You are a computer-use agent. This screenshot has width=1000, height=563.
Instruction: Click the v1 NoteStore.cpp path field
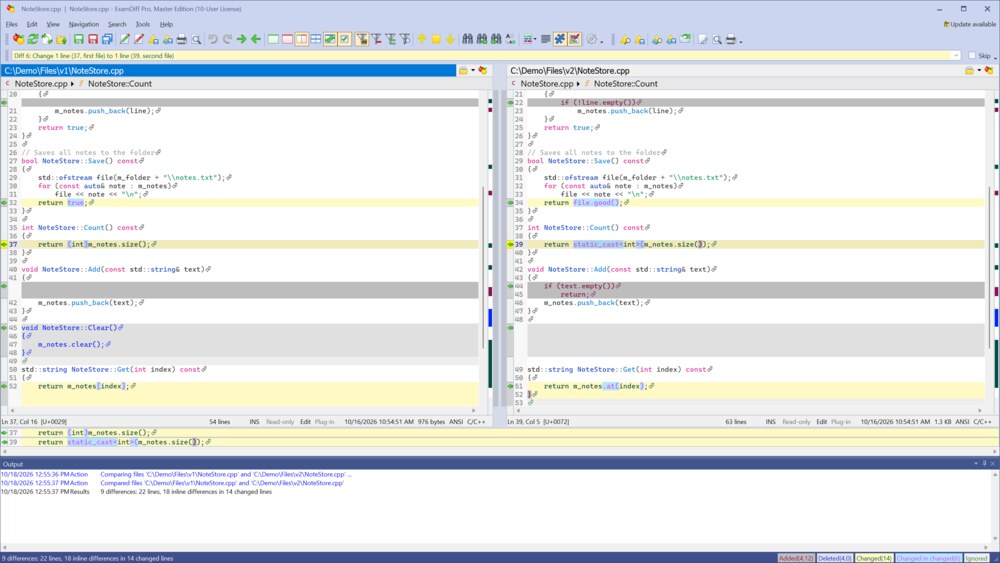pyautogui.click(x=228, y=71)
